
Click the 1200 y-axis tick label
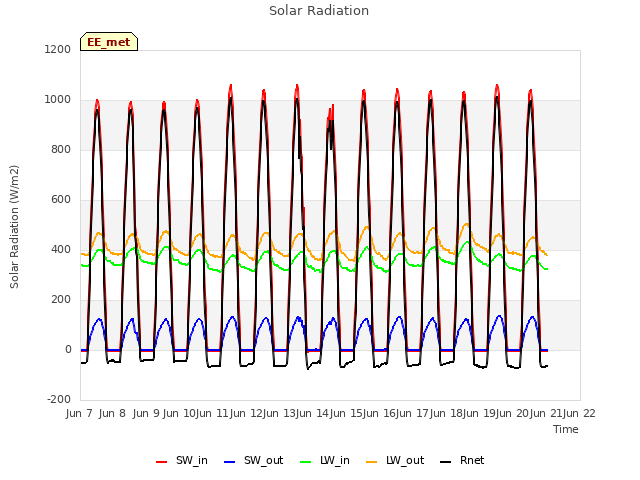(58, 49)
